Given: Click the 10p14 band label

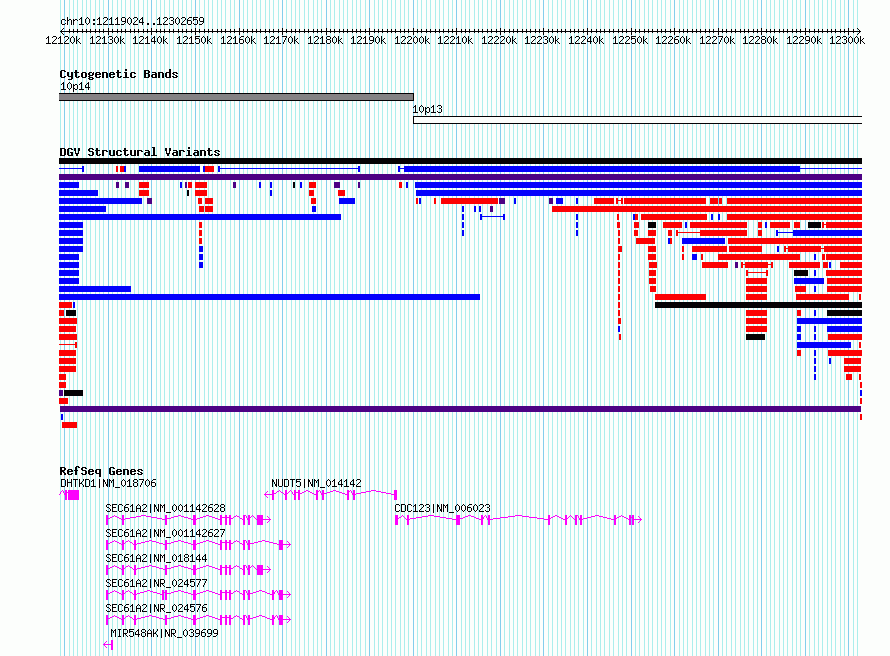Looking at the screenshot, I should (75, 86).
